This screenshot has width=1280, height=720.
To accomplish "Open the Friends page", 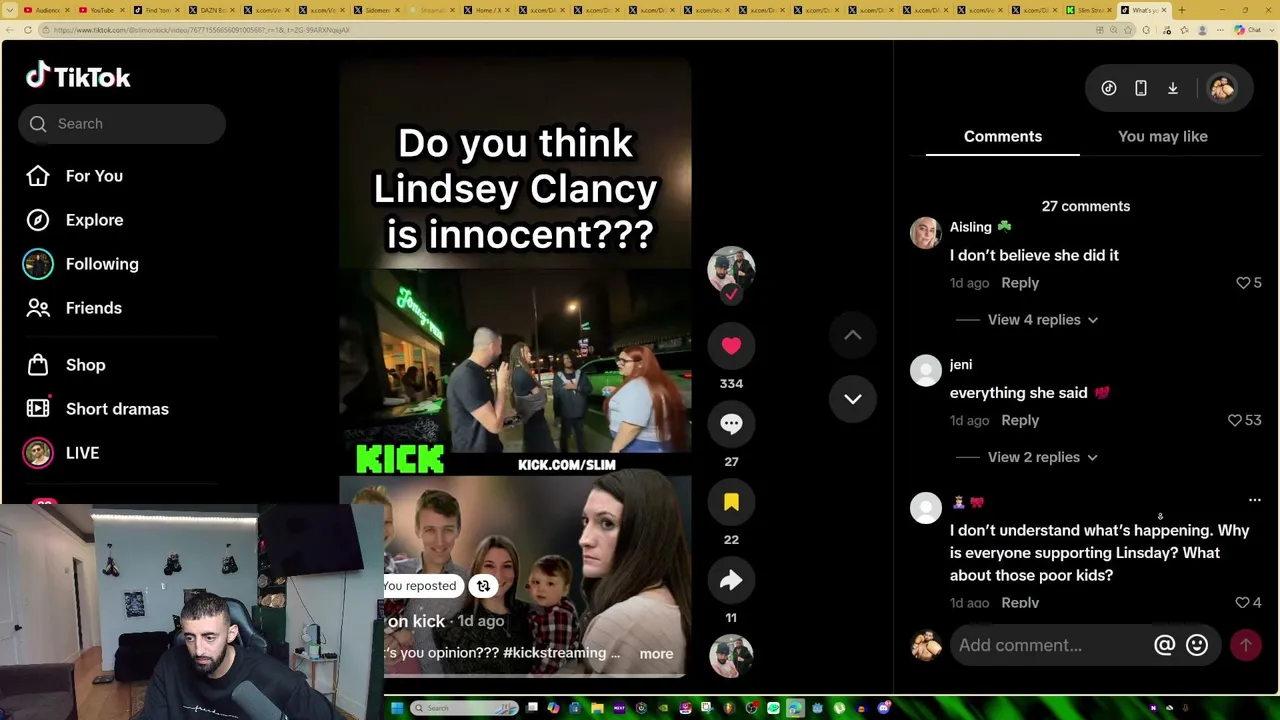I will point(93,308).
